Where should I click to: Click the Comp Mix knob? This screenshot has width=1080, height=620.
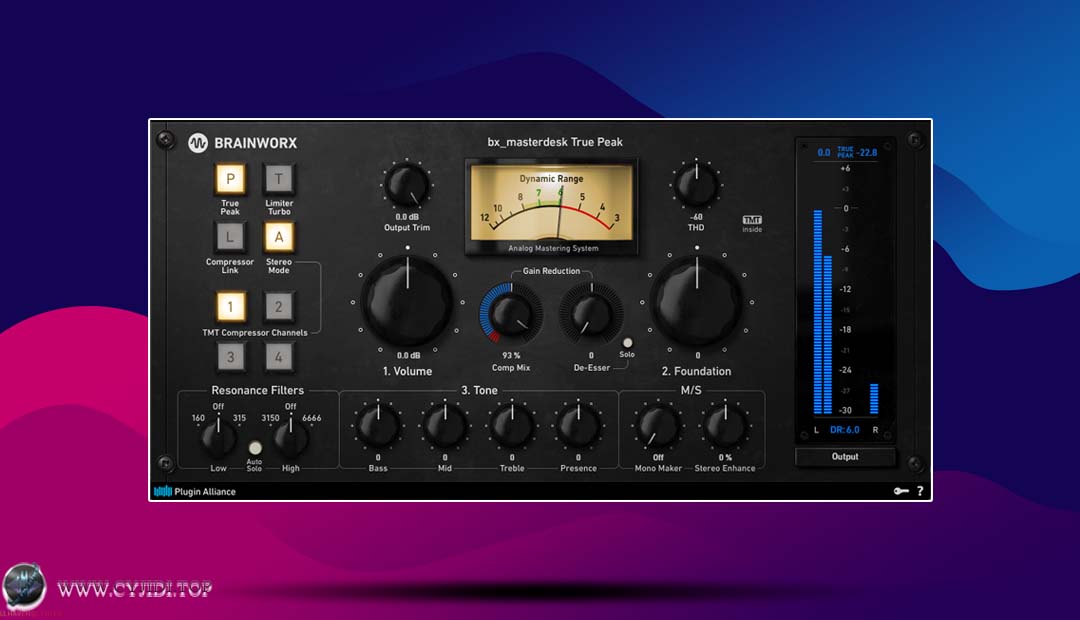pyautogui.click(x=511, y=314)
